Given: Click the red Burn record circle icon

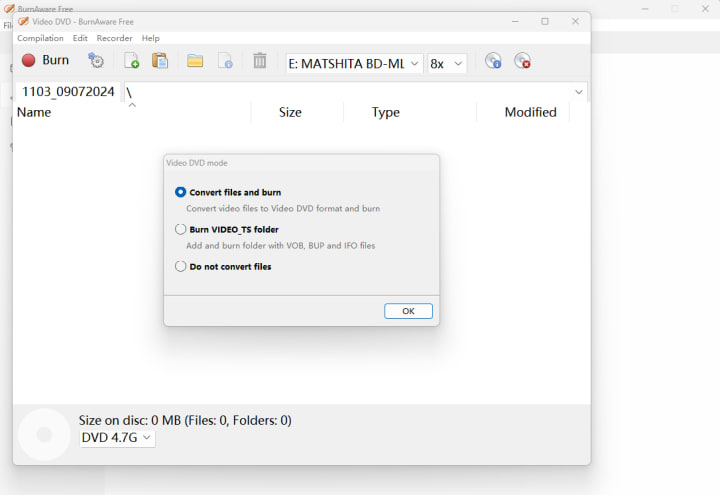Looking at the screenshot, I should click(x=28, y=60).
